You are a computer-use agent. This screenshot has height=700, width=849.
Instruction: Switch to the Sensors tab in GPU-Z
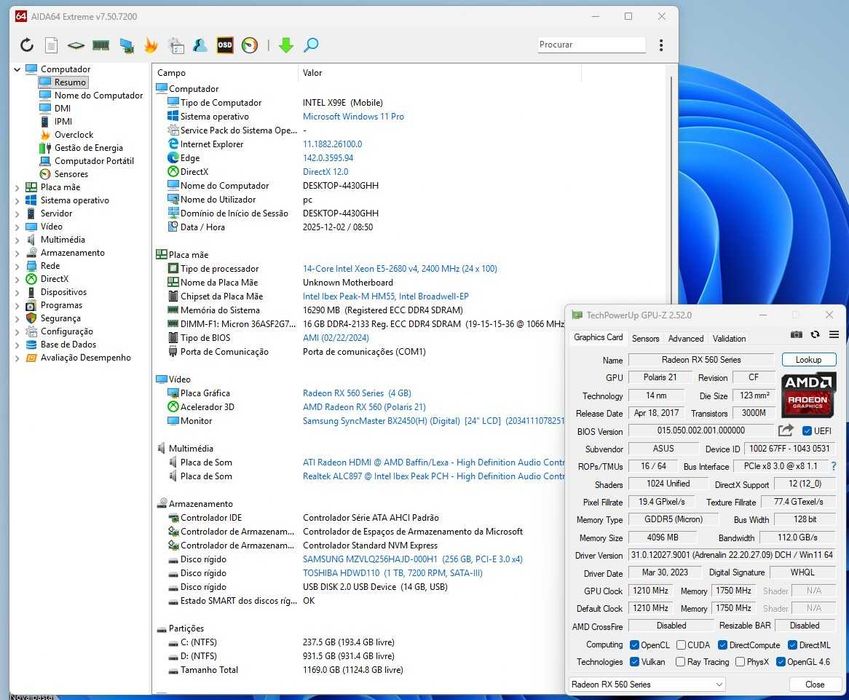[x=645, y=338]
